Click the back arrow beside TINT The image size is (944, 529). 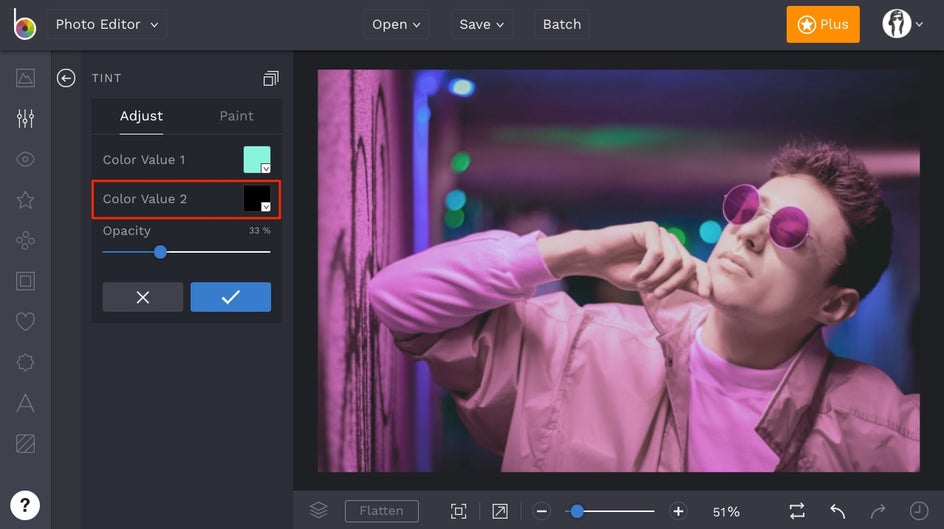pos(66,78)
